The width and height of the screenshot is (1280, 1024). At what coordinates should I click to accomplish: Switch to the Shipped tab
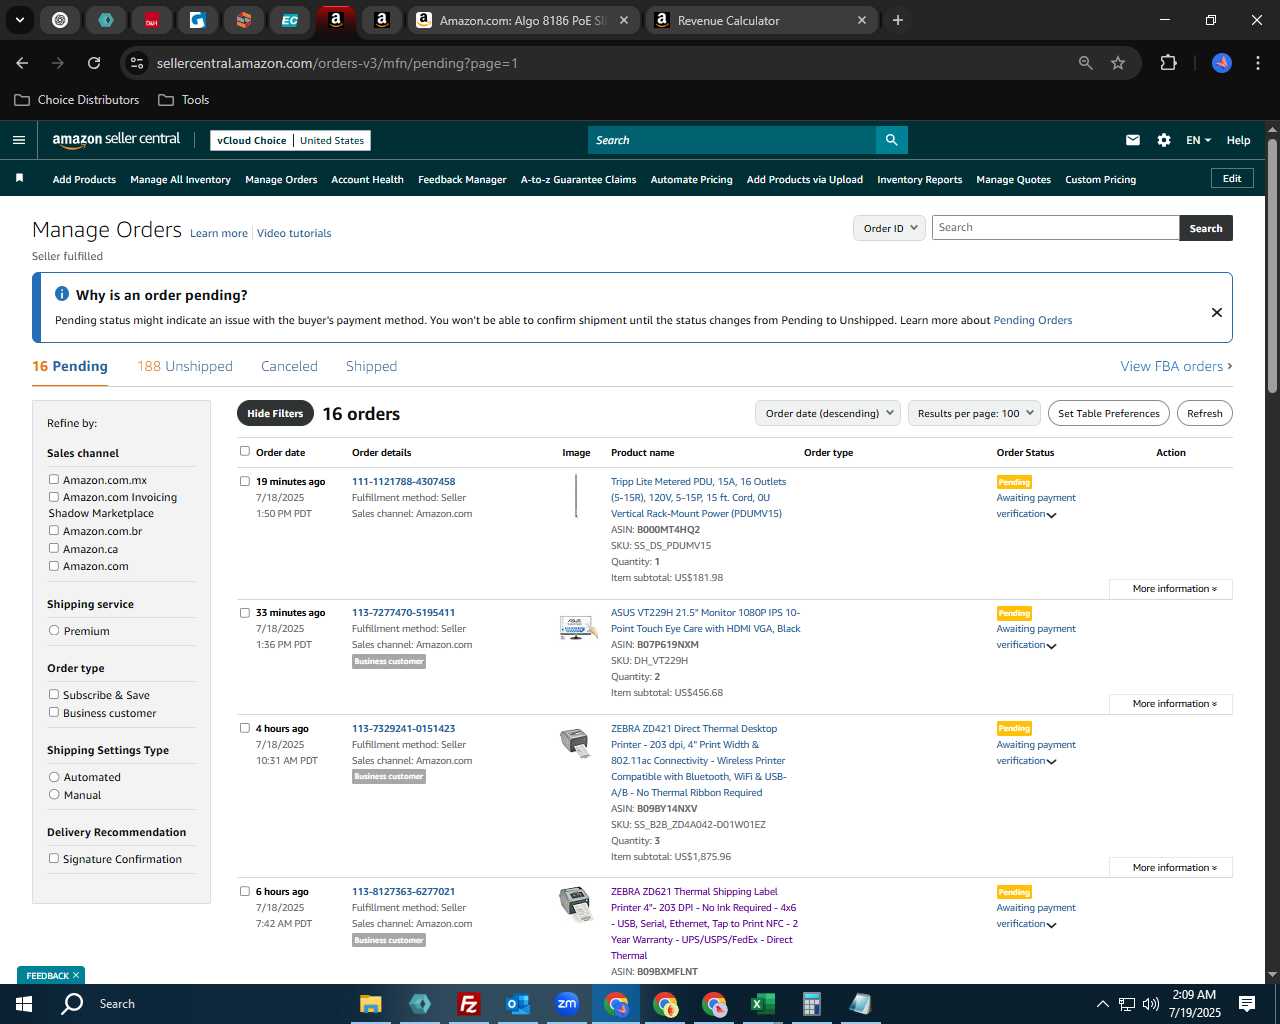tap(371, 366)
